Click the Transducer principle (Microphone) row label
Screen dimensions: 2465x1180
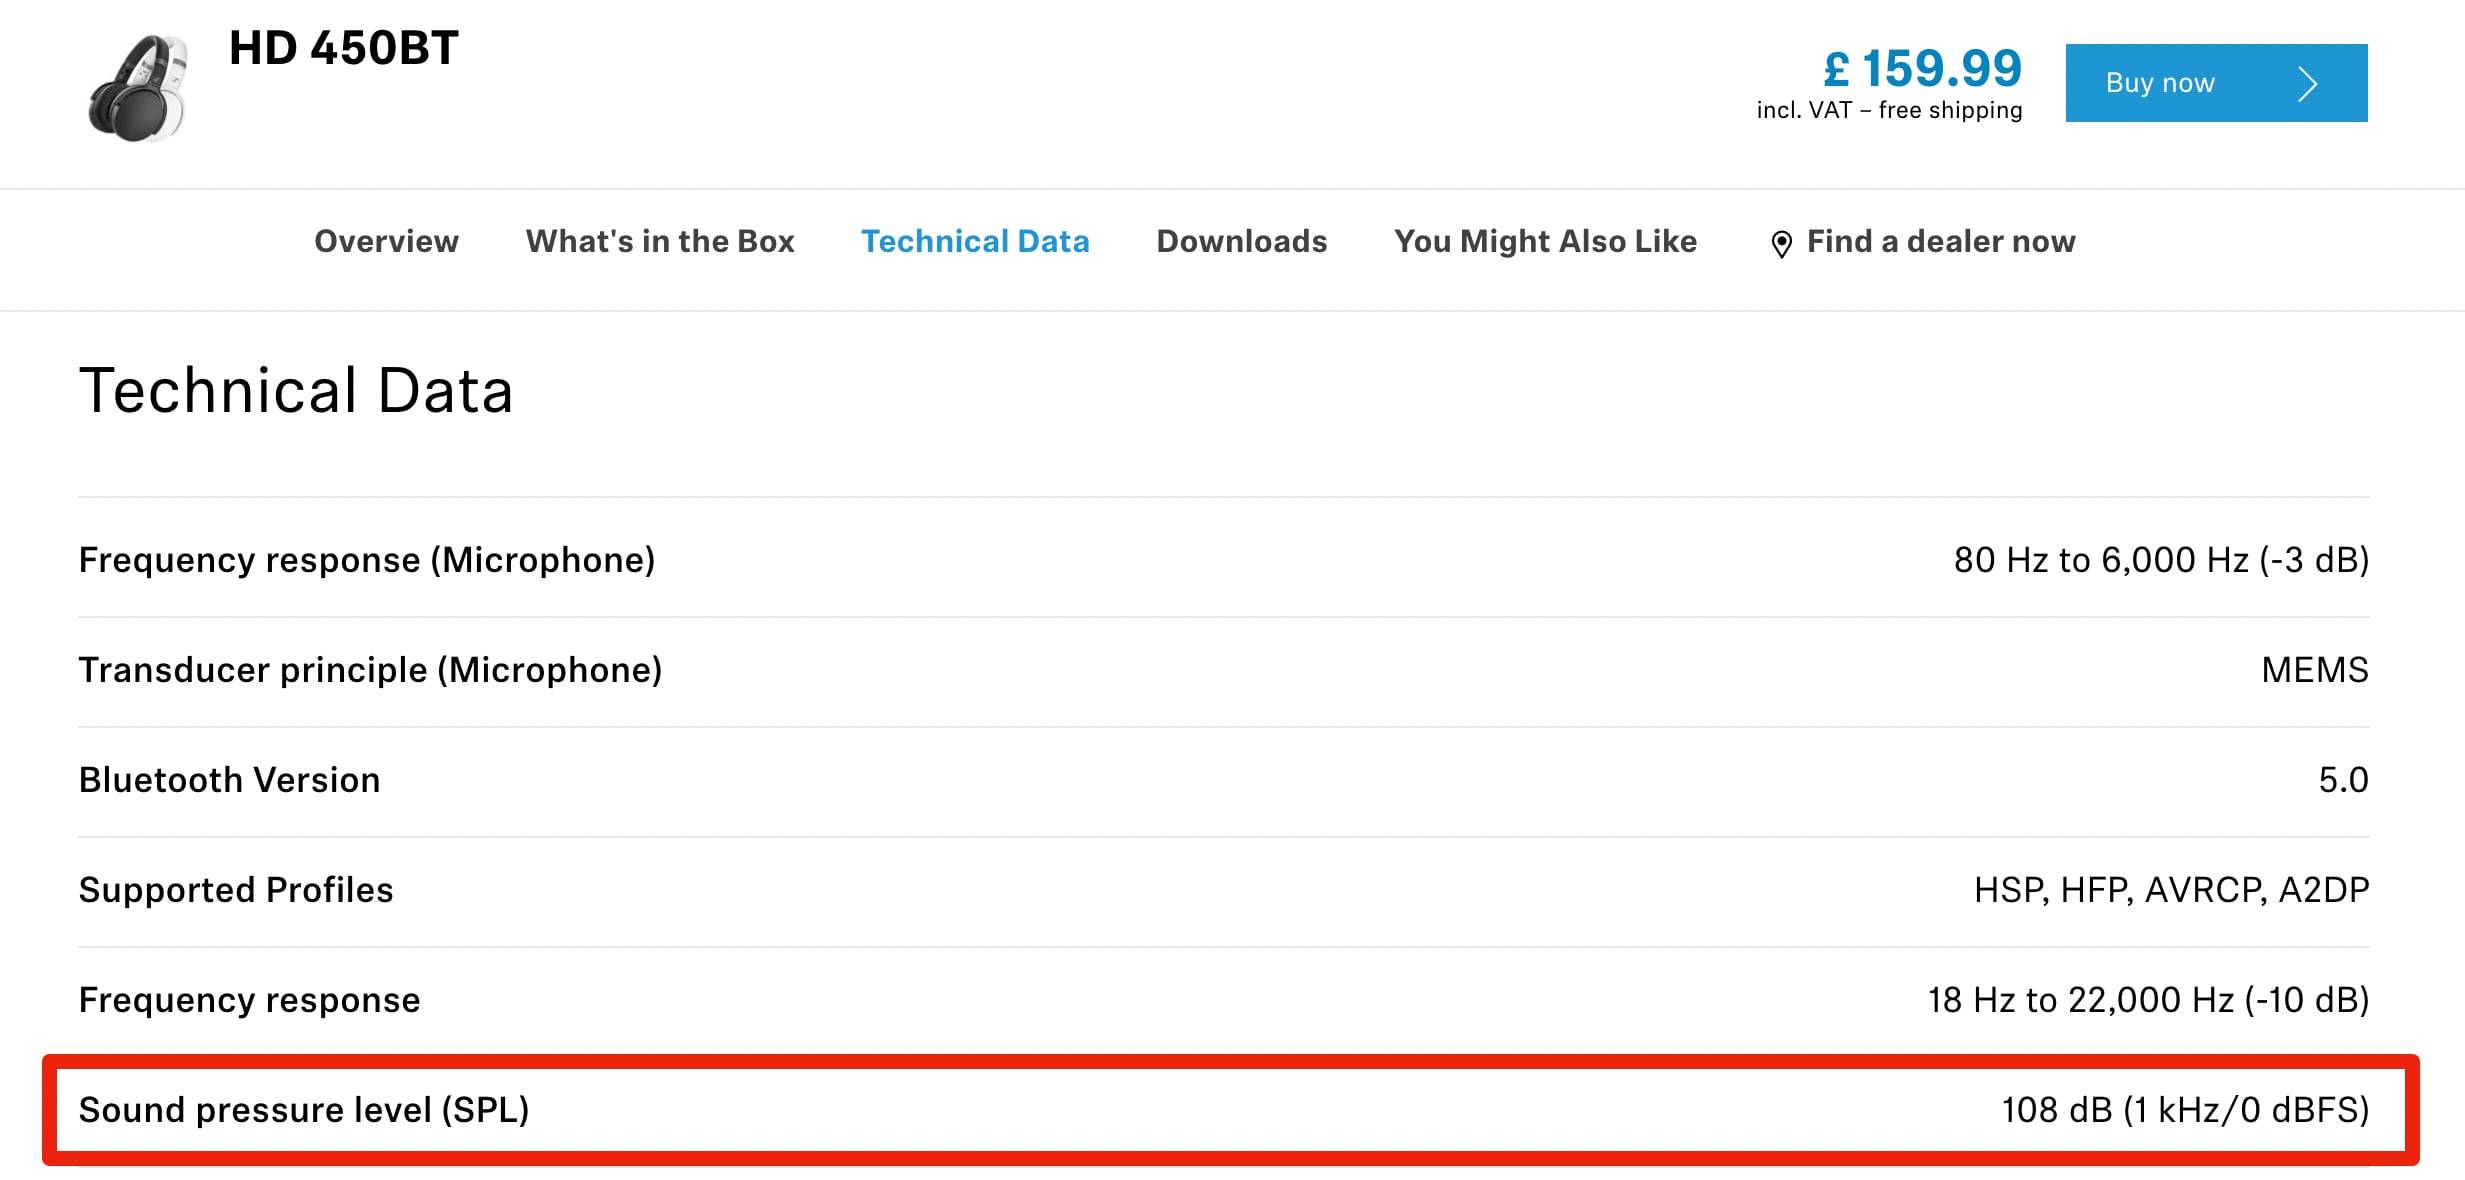pos(370,670)
